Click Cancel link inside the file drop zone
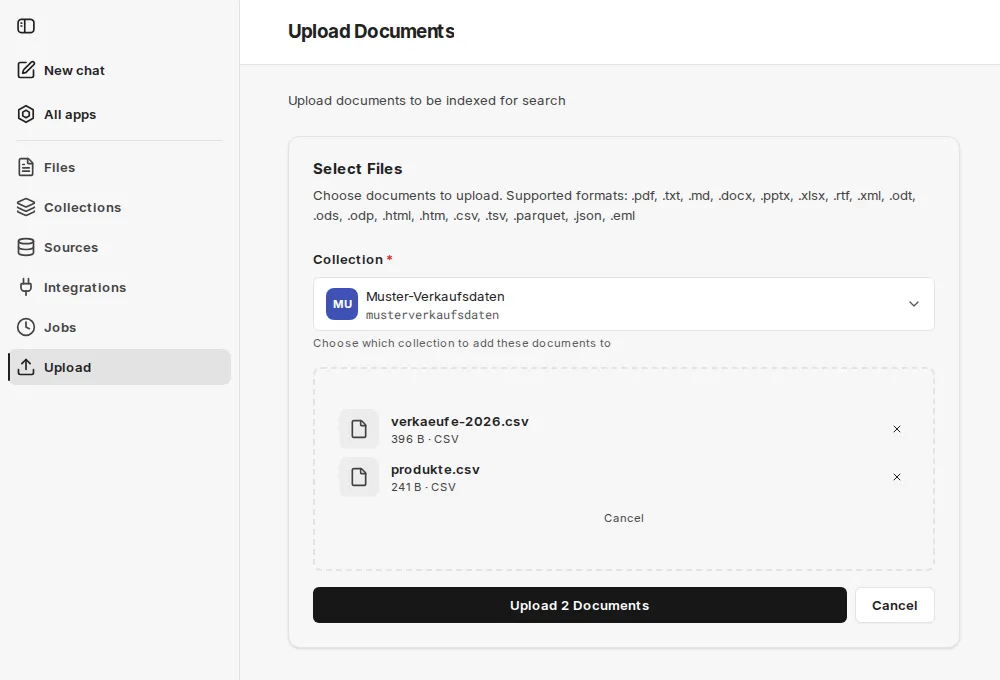 coord(624,518)
